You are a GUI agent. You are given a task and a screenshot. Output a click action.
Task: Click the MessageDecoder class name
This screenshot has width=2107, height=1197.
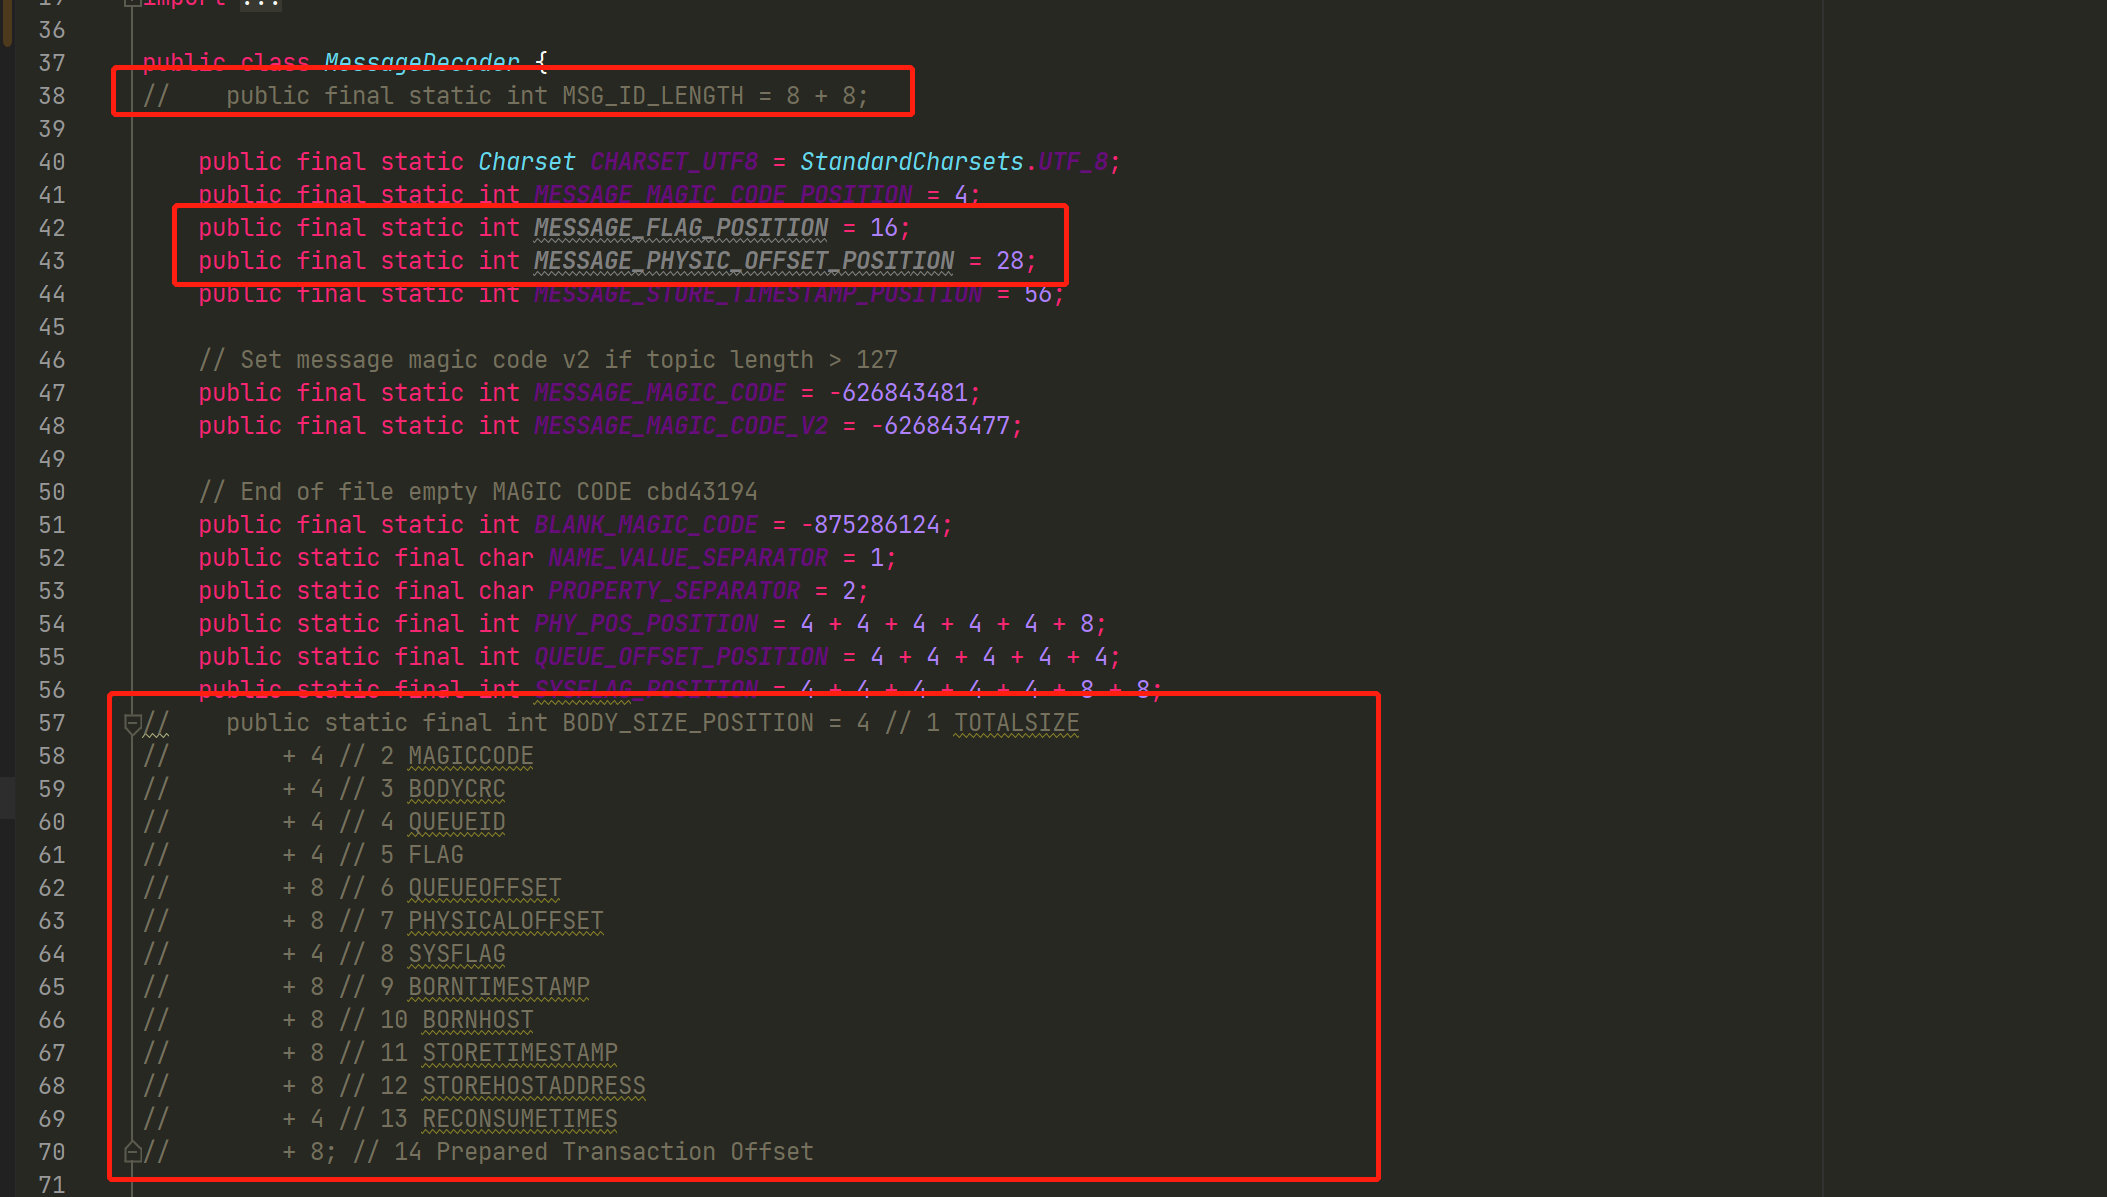(422, 63)
